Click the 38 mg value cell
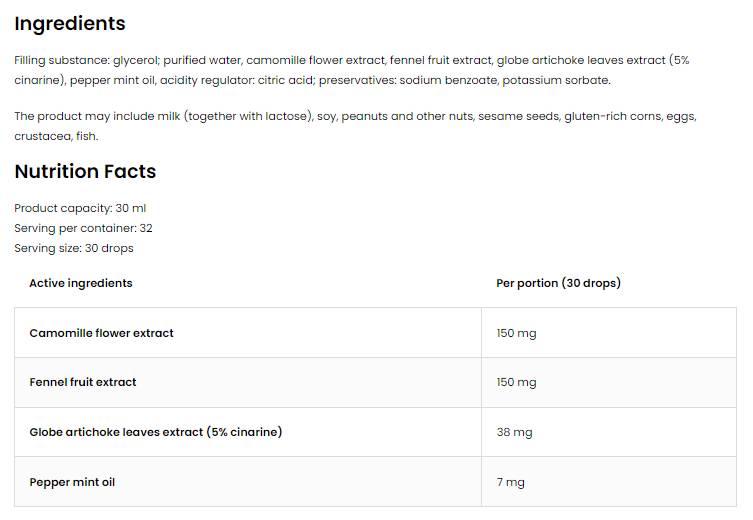753x520 pixels. coord(514,432)
